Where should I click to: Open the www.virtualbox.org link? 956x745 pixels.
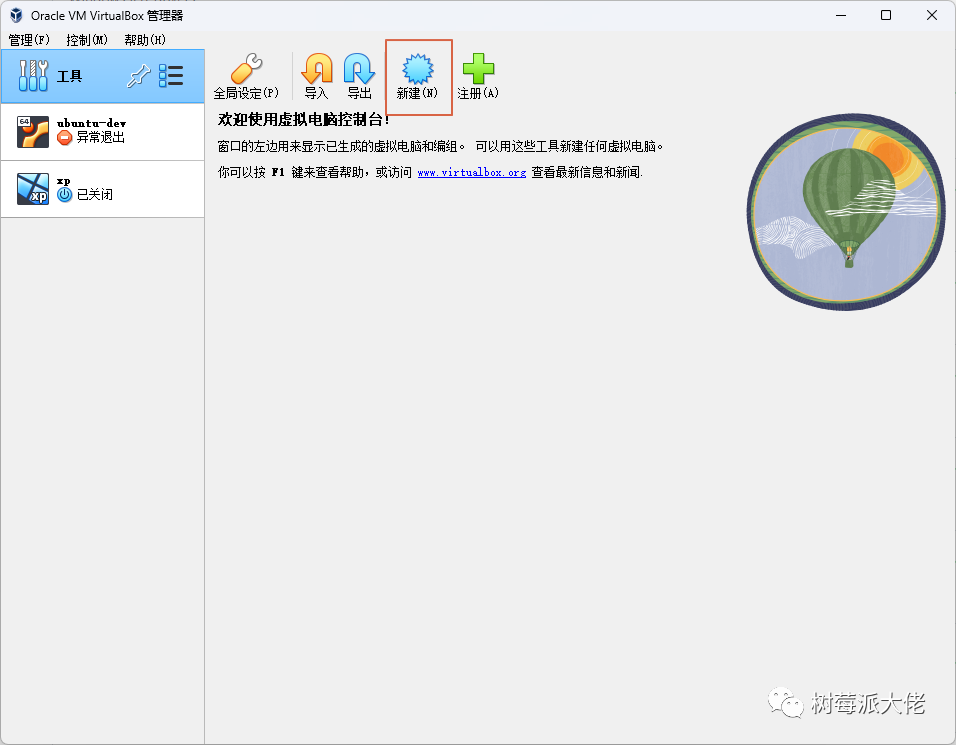pos(471,173)
